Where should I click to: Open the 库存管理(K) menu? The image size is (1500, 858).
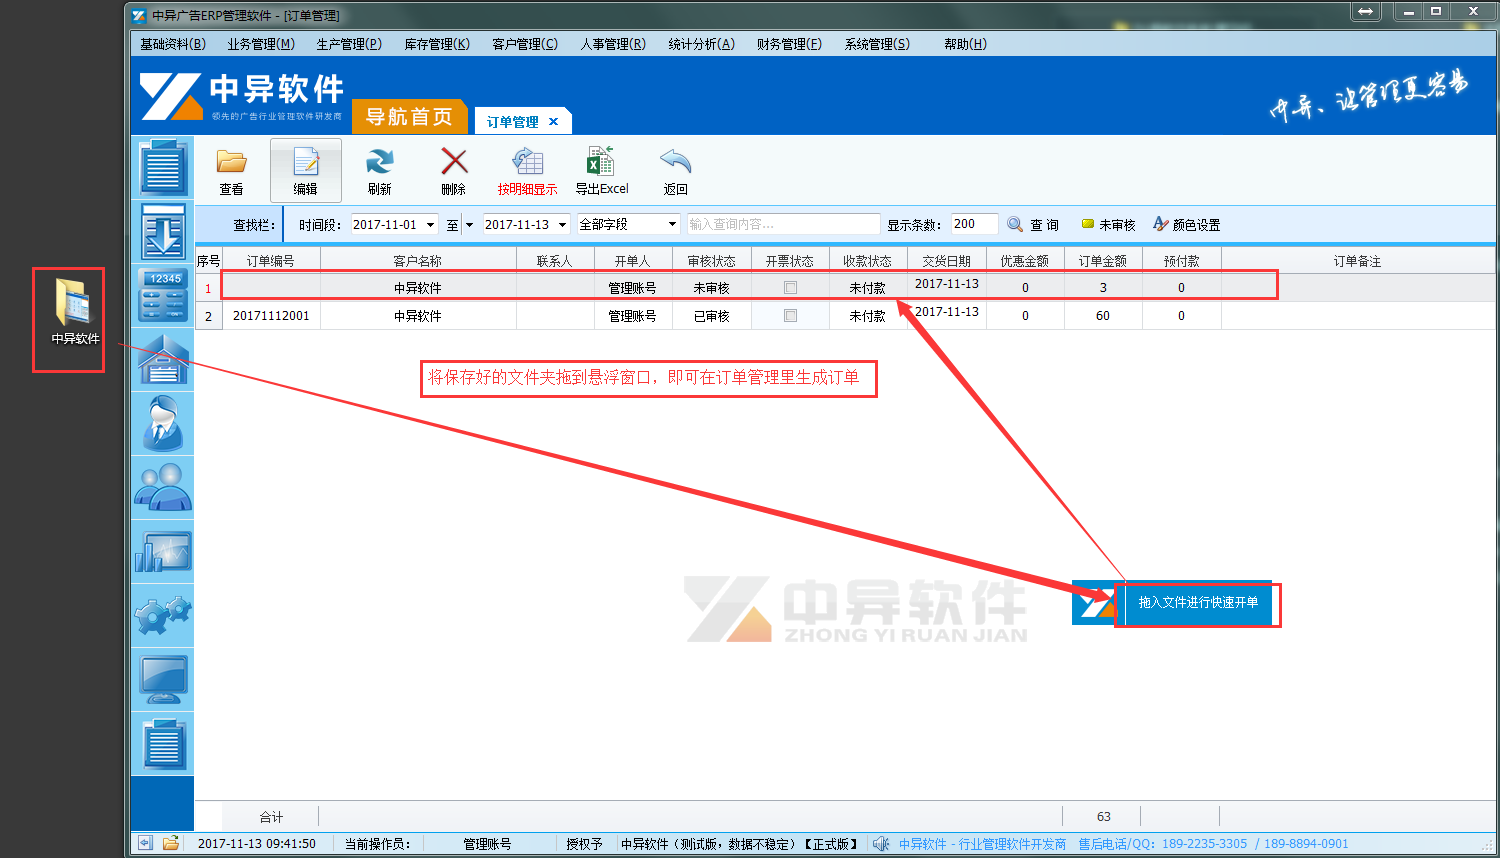click(437, 44)
